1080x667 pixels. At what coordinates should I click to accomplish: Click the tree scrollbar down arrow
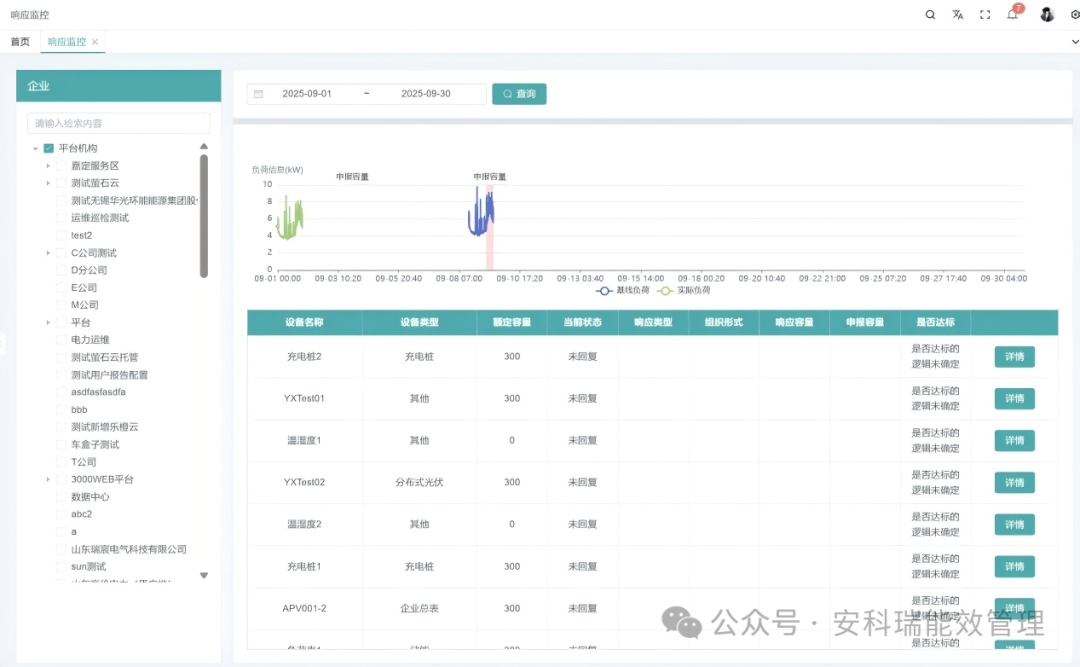[204, 575]
